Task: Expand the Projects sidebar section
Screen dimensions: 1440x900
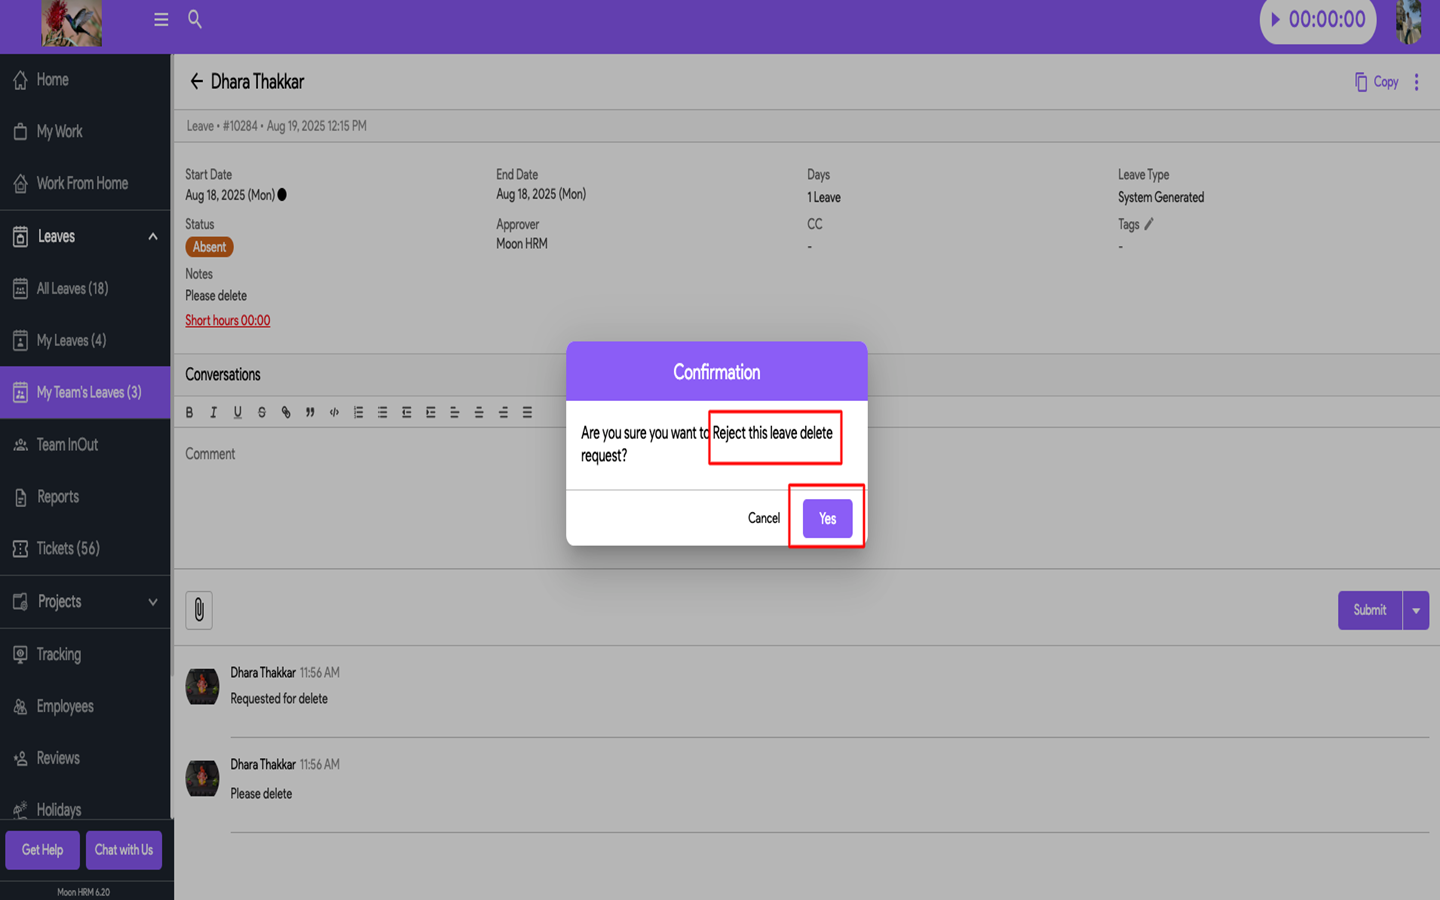Action: click(152, 602)
